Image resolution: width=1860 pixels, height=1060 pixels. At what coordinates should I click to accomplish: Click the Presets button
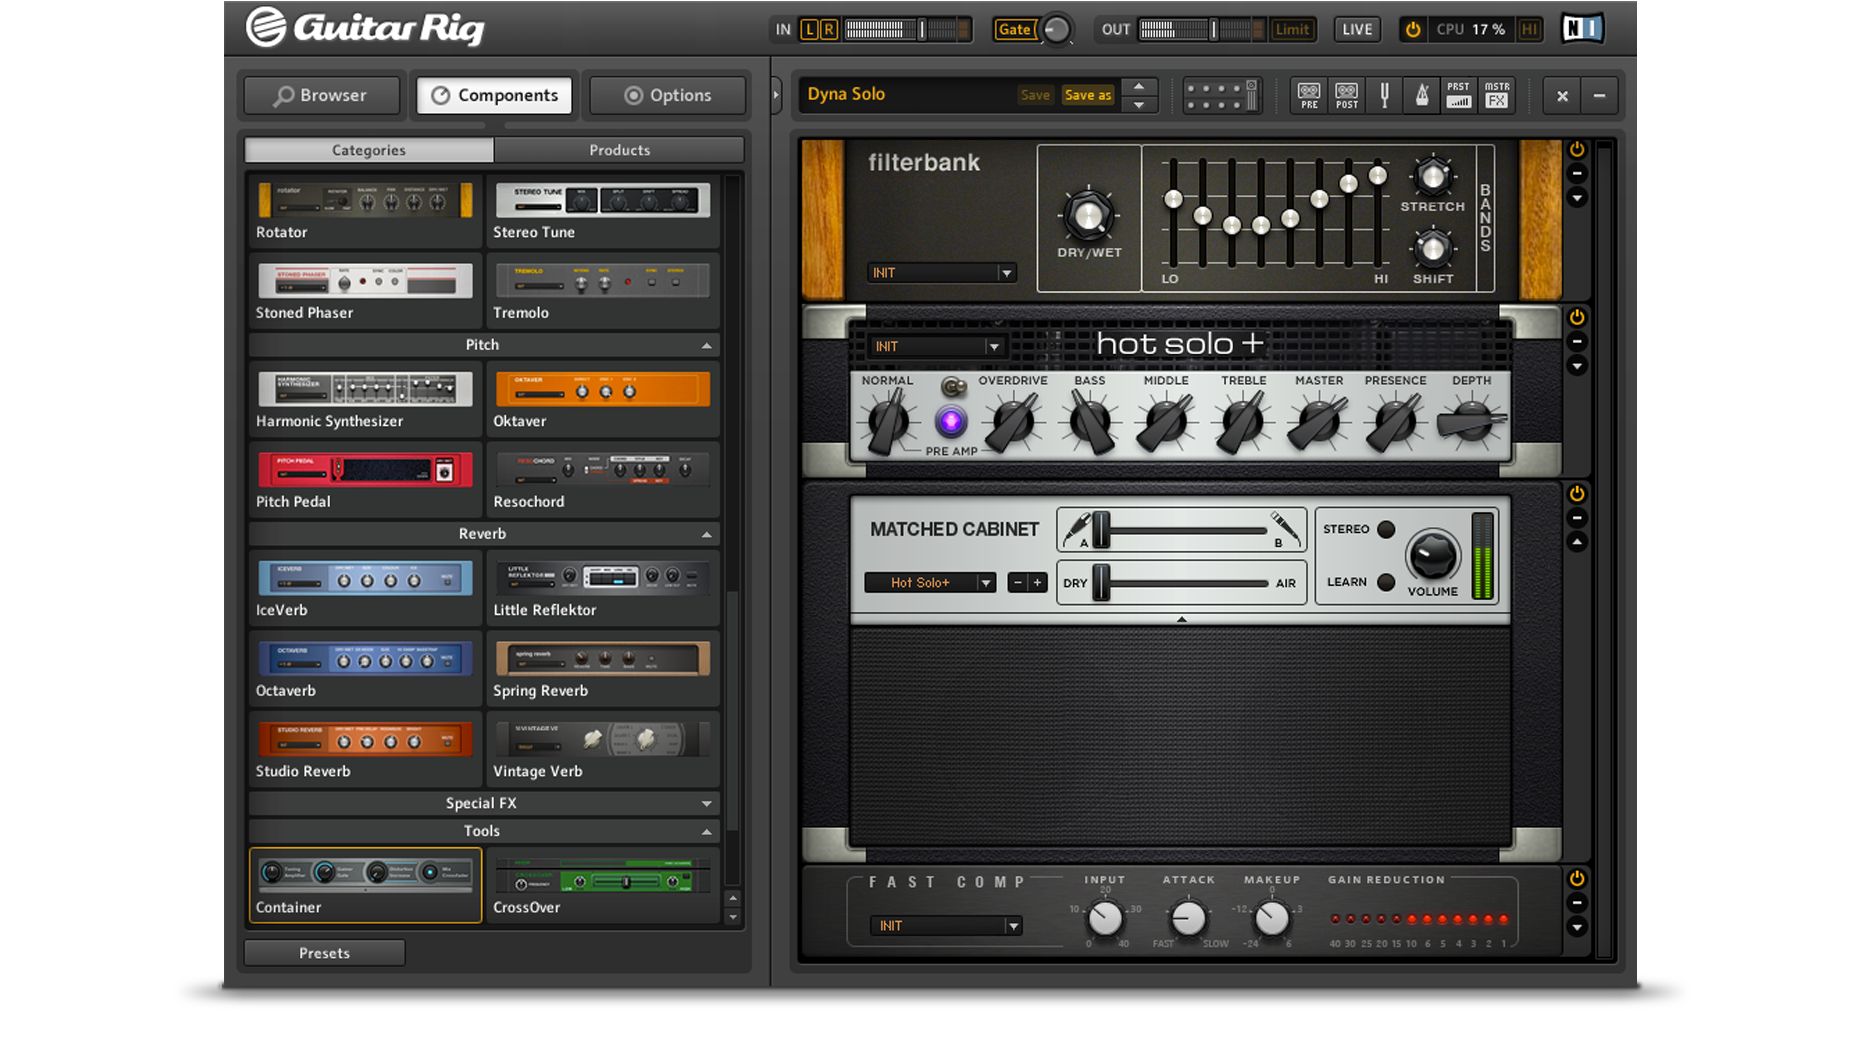(324, 953)
